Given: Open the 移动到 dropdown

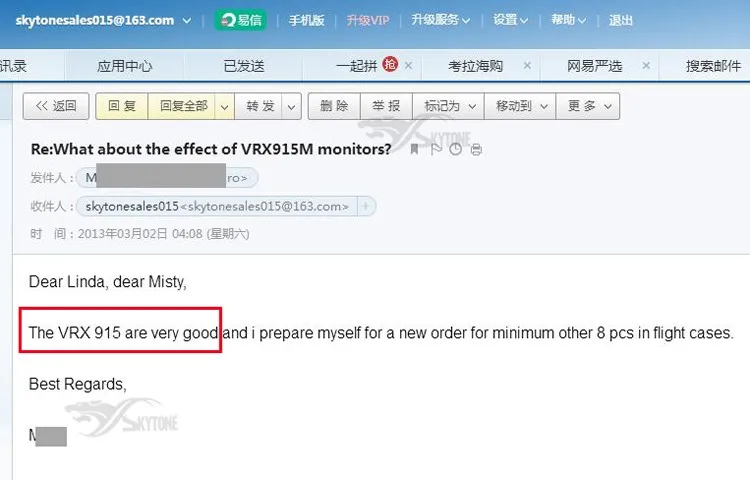Looking at the screenshot, I should tap(520, 106).
